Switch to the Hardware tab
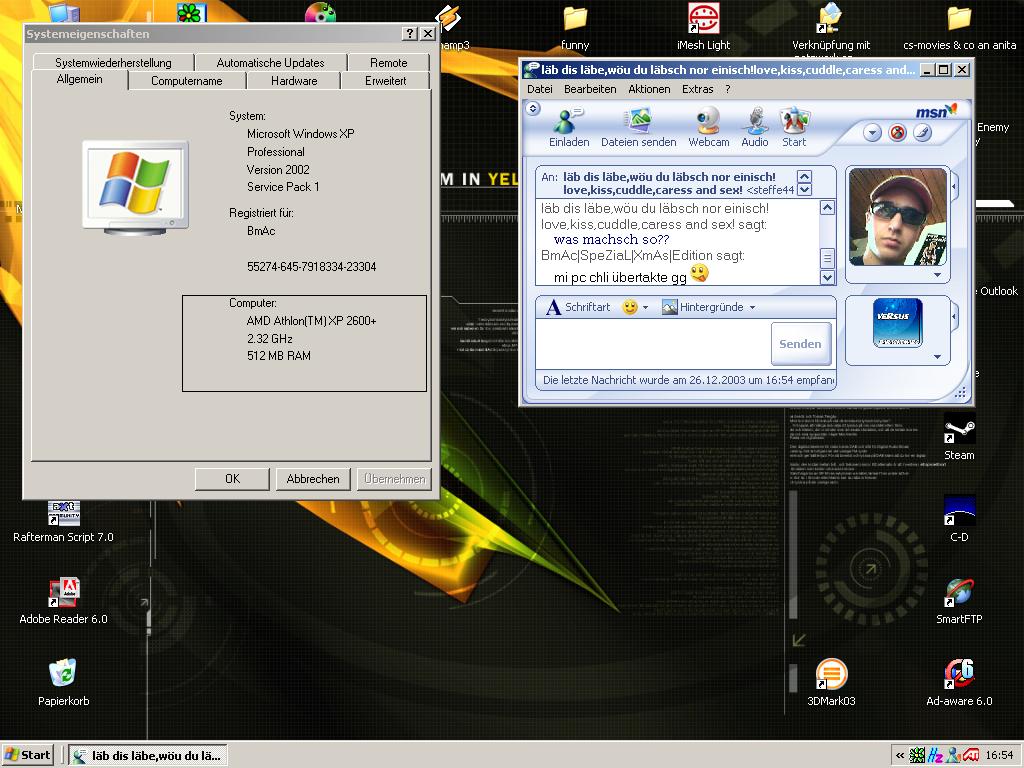This screenshot has height=768, width=1024. coord(294,81)
